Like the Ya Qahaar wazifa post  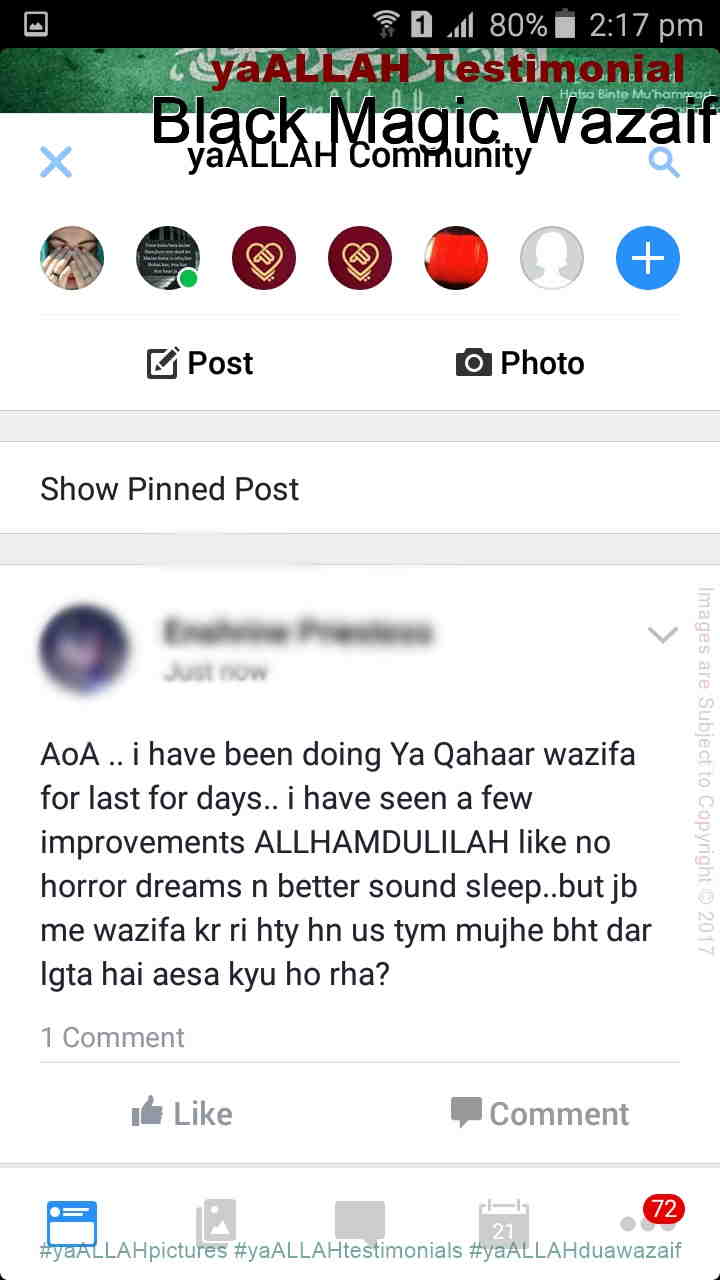point(182,1113)
